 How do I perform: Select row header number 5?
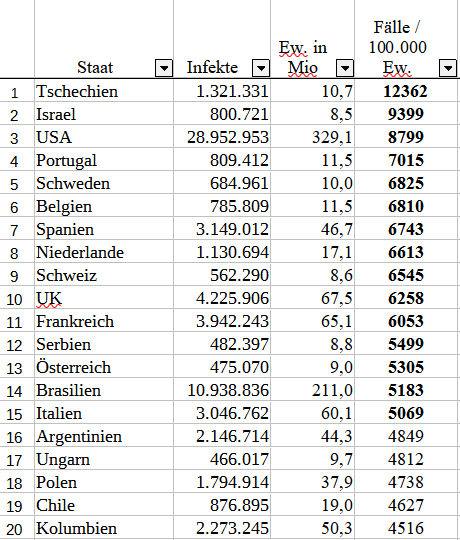click(14, 183)
